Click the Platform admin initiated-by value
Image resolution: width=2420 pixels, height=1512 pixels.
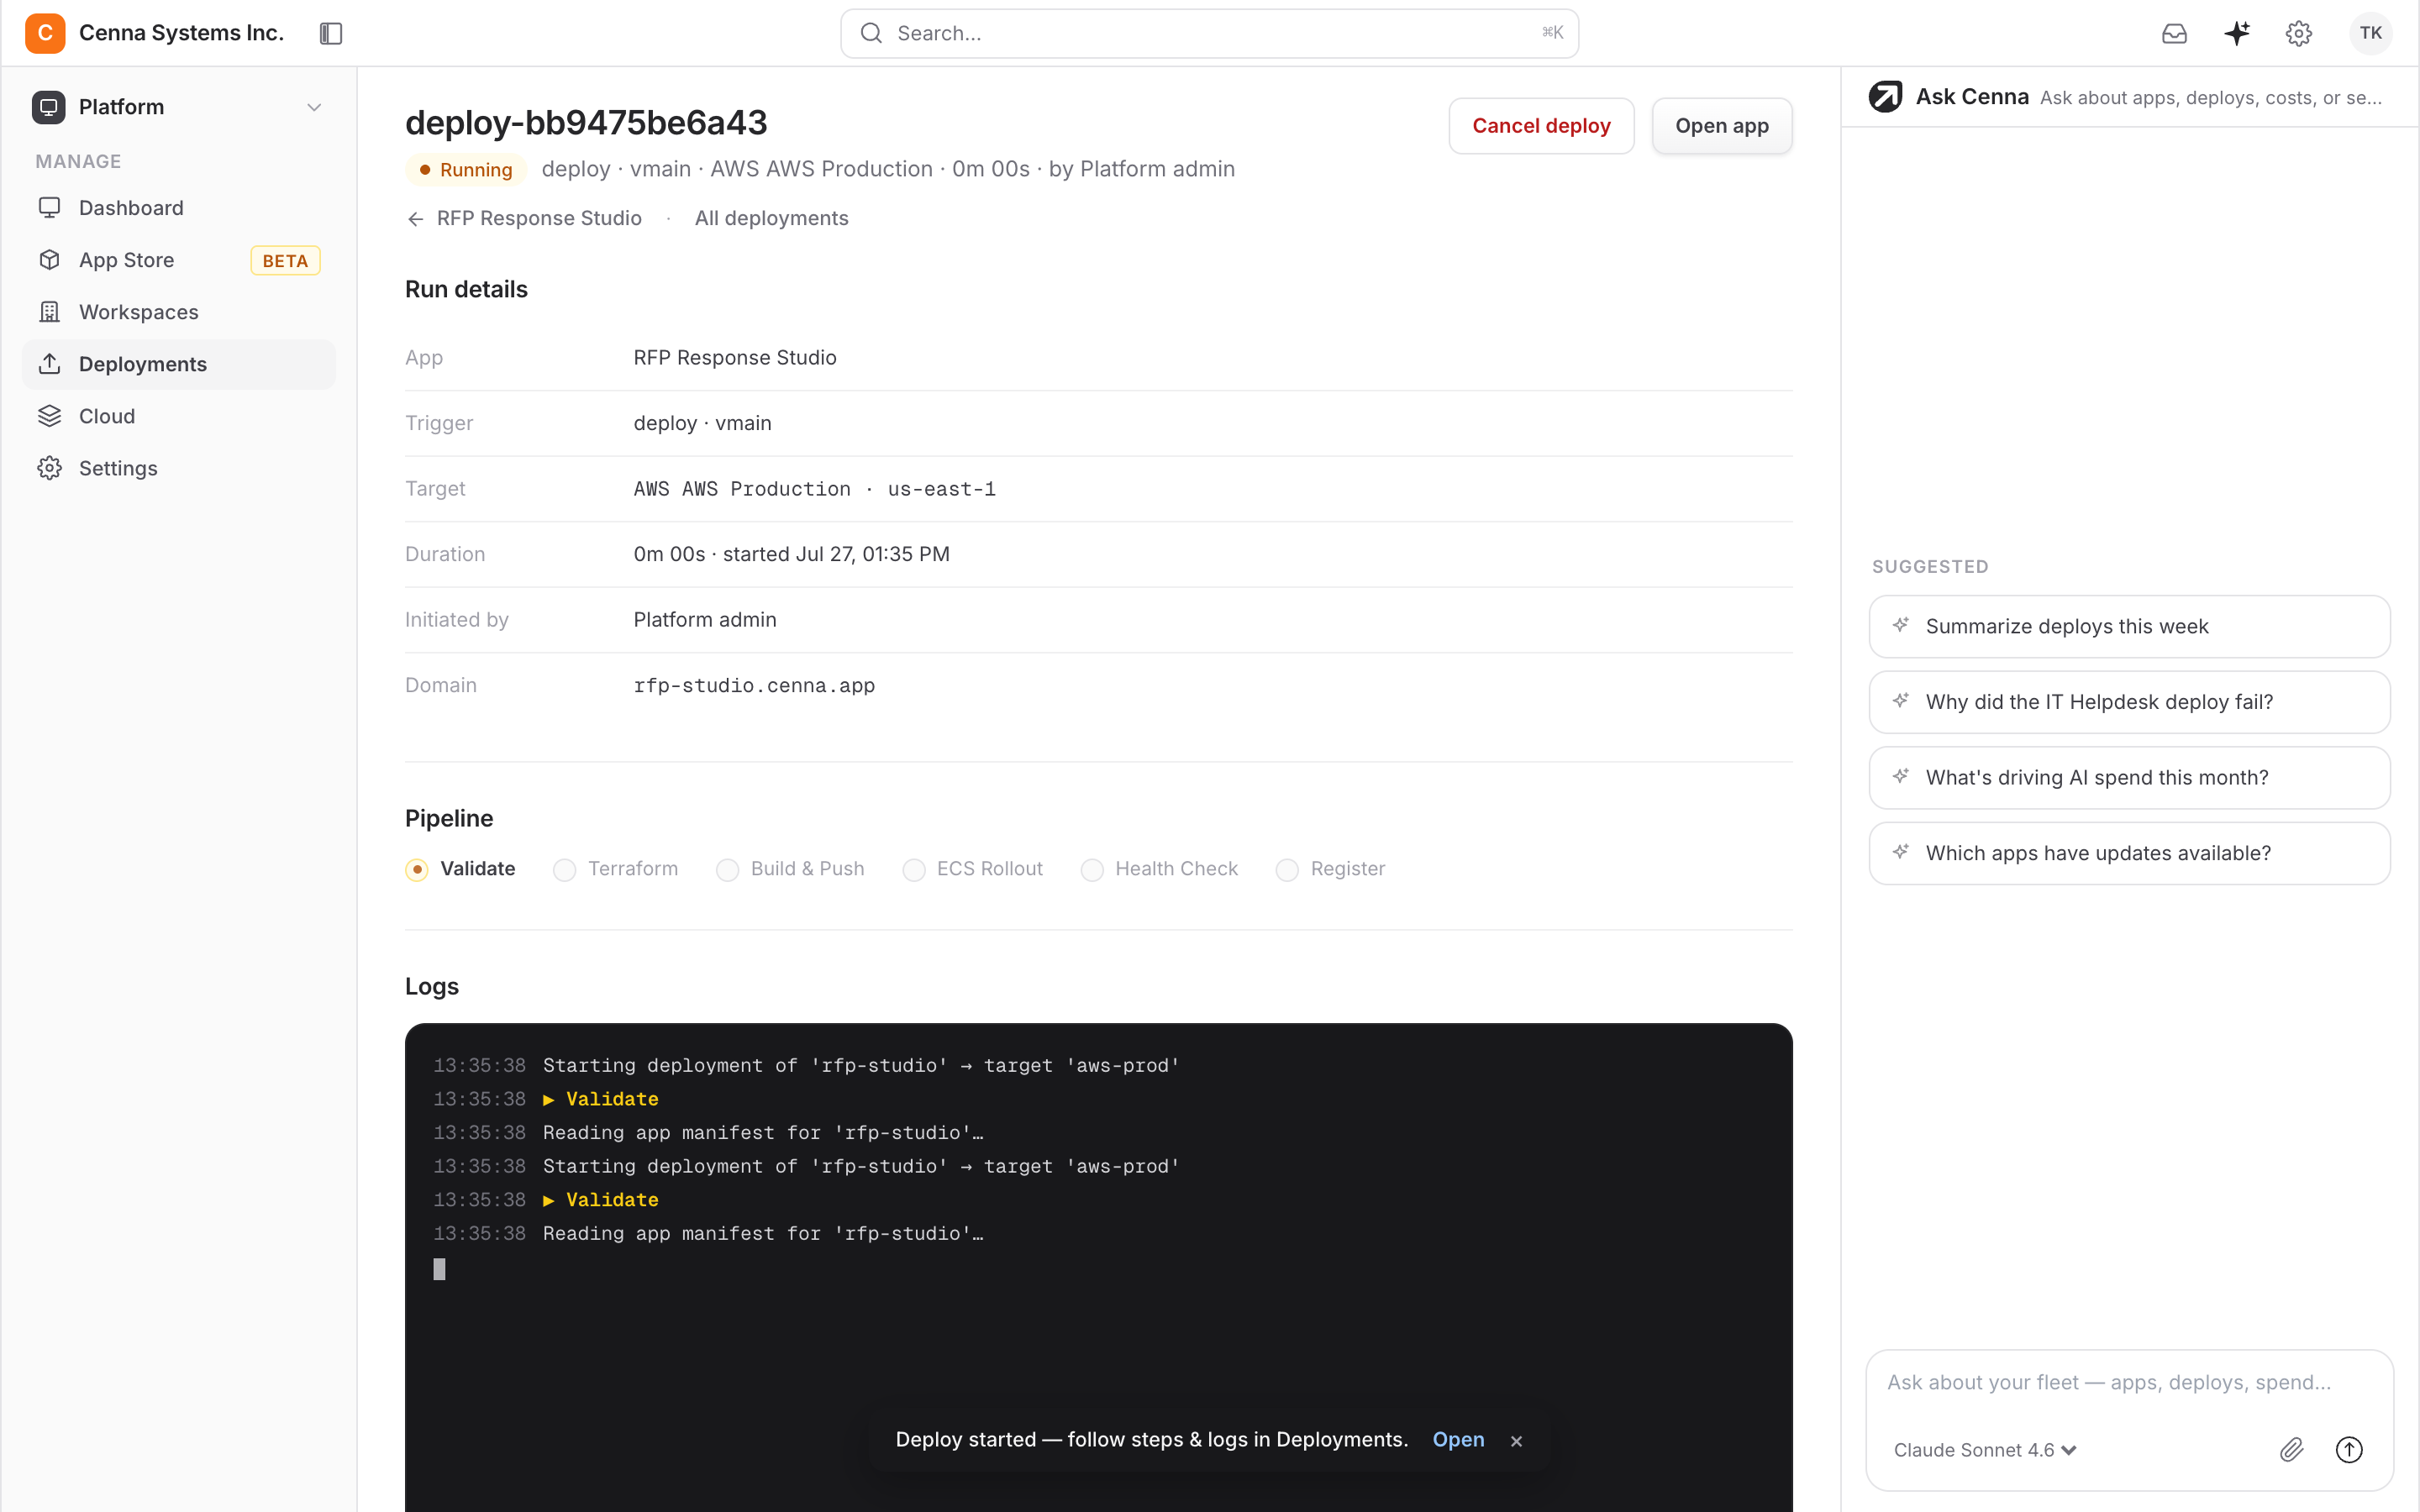coord(705,620)
